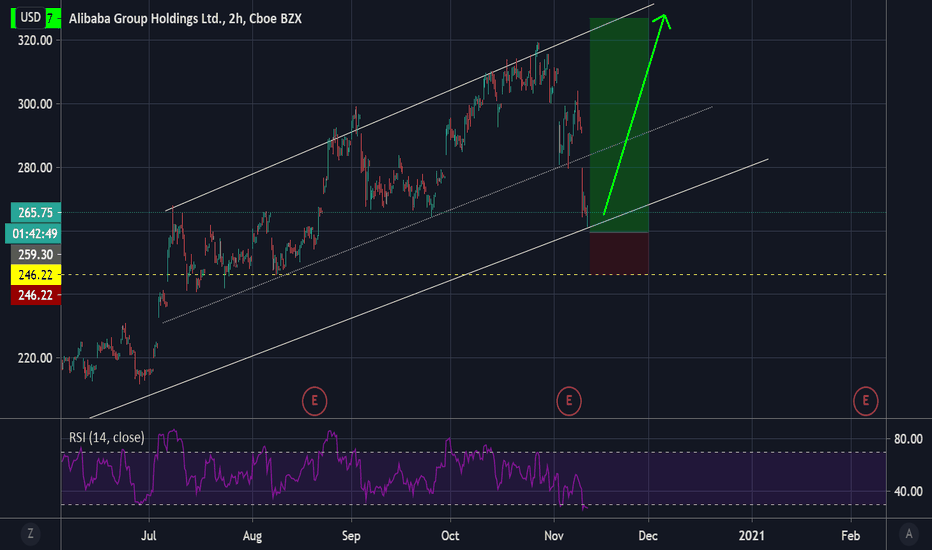Click the 265.75 current price label
Screen dimensions: 932x550
(36, 212)
